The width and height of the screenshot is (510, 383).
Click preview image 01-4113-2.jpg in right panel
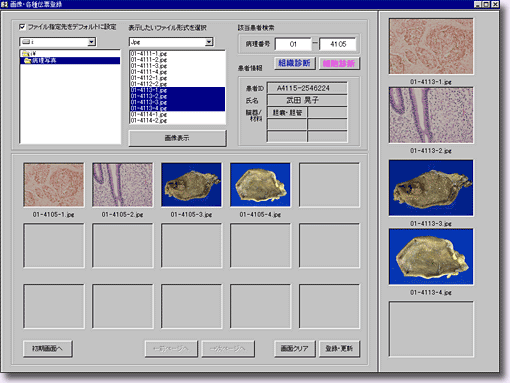[x=431, y=115]
